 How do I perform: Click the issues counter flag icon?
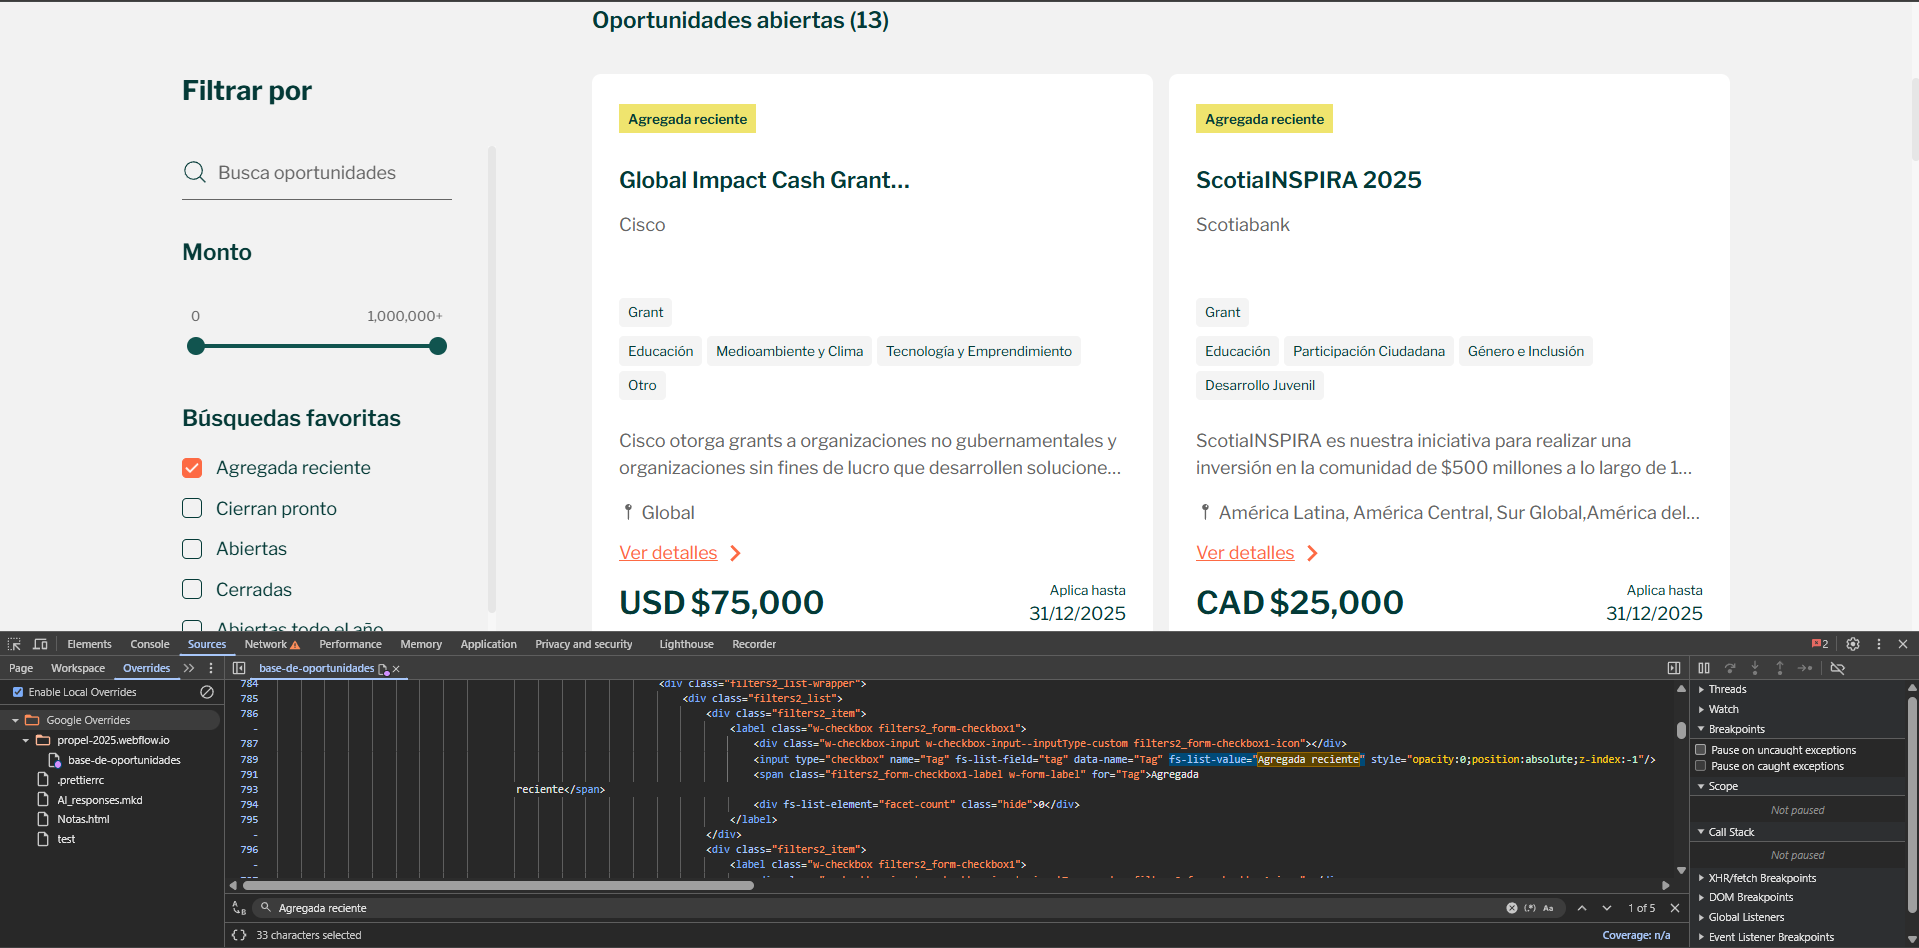[1820, 644]
